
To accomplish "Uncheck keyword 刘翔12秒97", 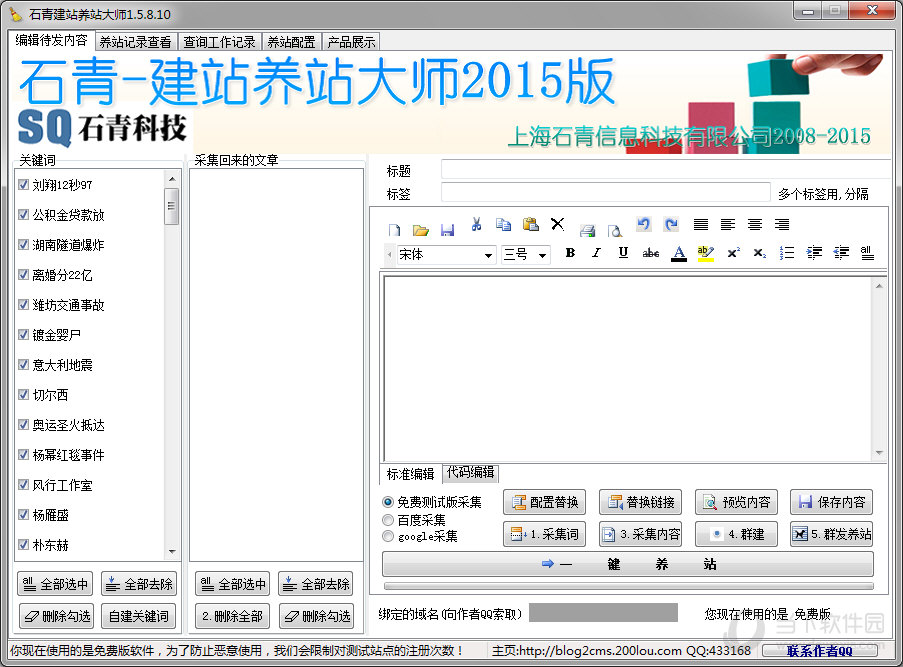I will tap(24, 184).
